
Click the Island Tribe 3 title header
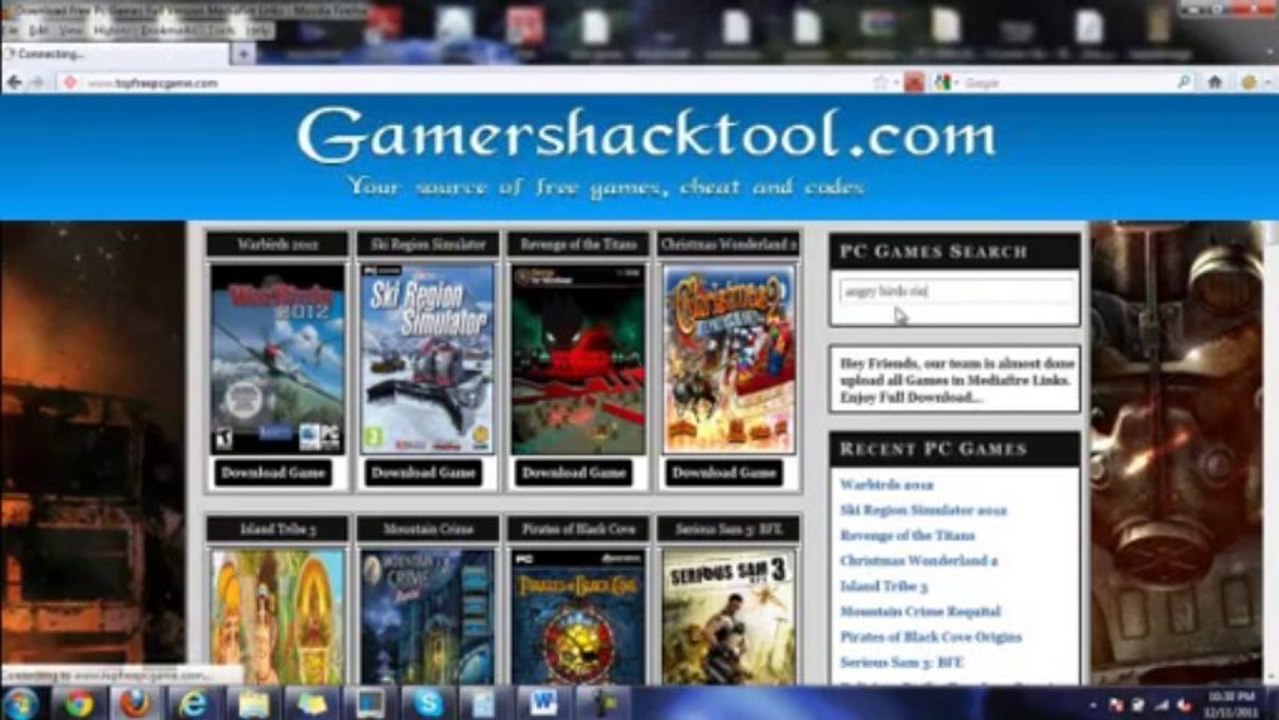[277, 529]
